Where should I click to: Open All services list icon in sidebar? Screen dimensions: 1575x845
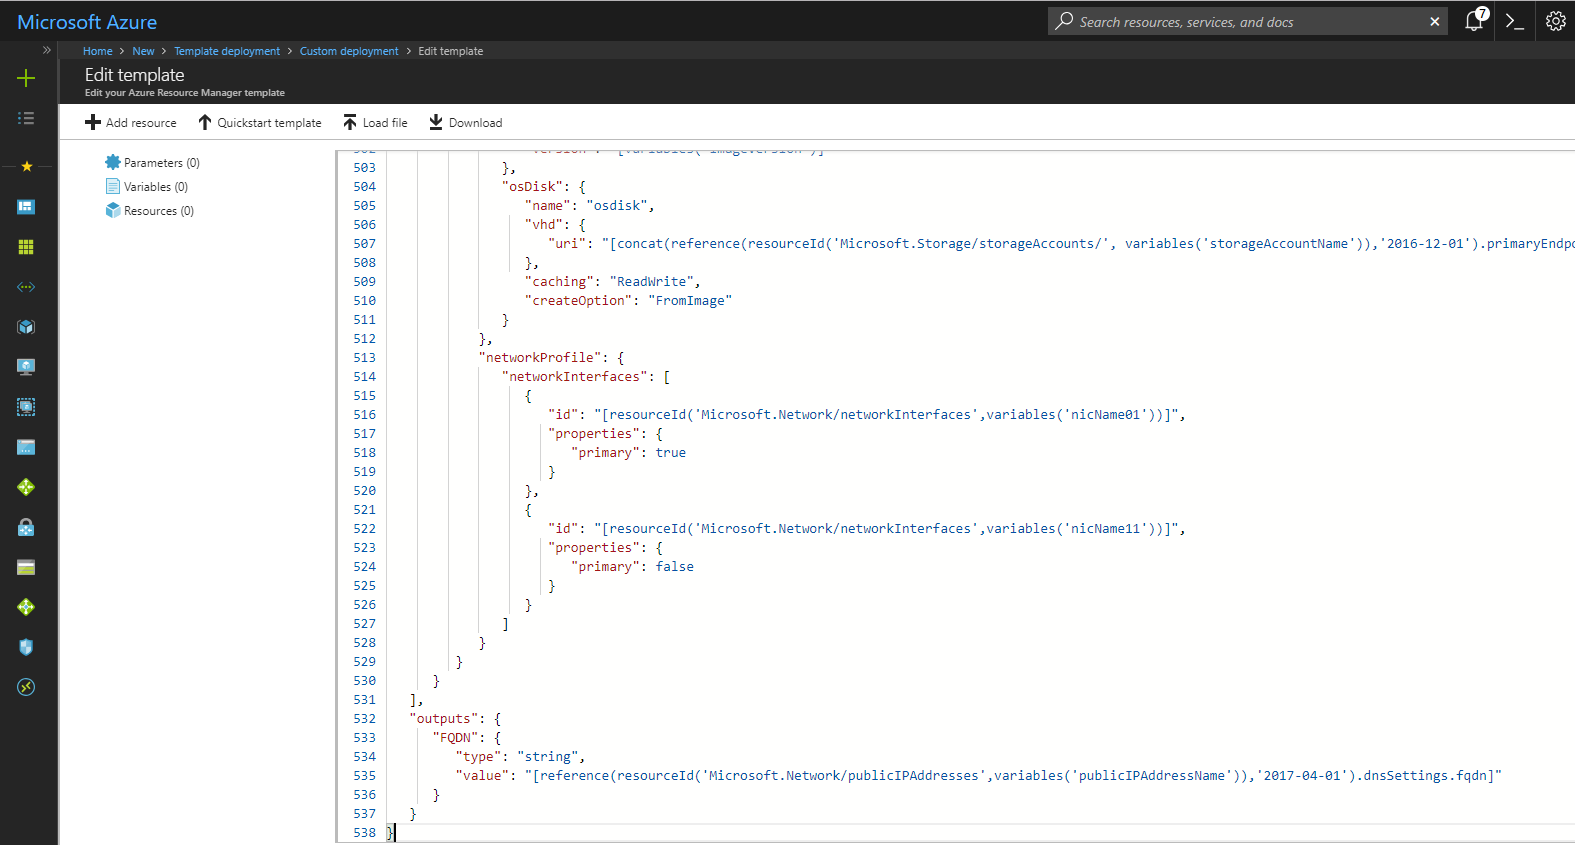(x=26, y=118)
